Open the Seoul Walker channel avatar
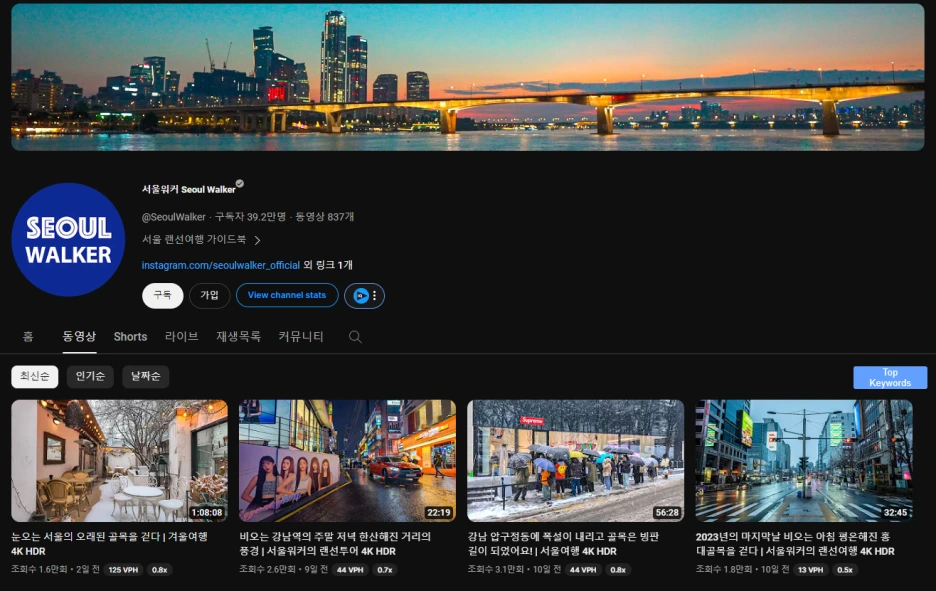 (68, 239)
